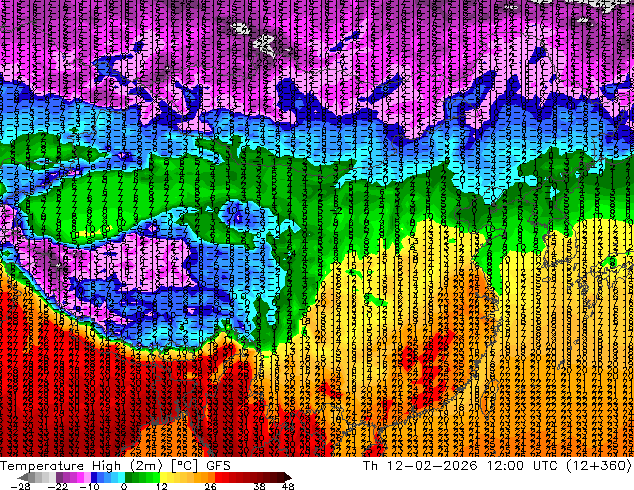The height and width of the screenshot is (490, 634).
Task: Click the gray left arrow end of color scale
Action: click(x=22, y=477)
